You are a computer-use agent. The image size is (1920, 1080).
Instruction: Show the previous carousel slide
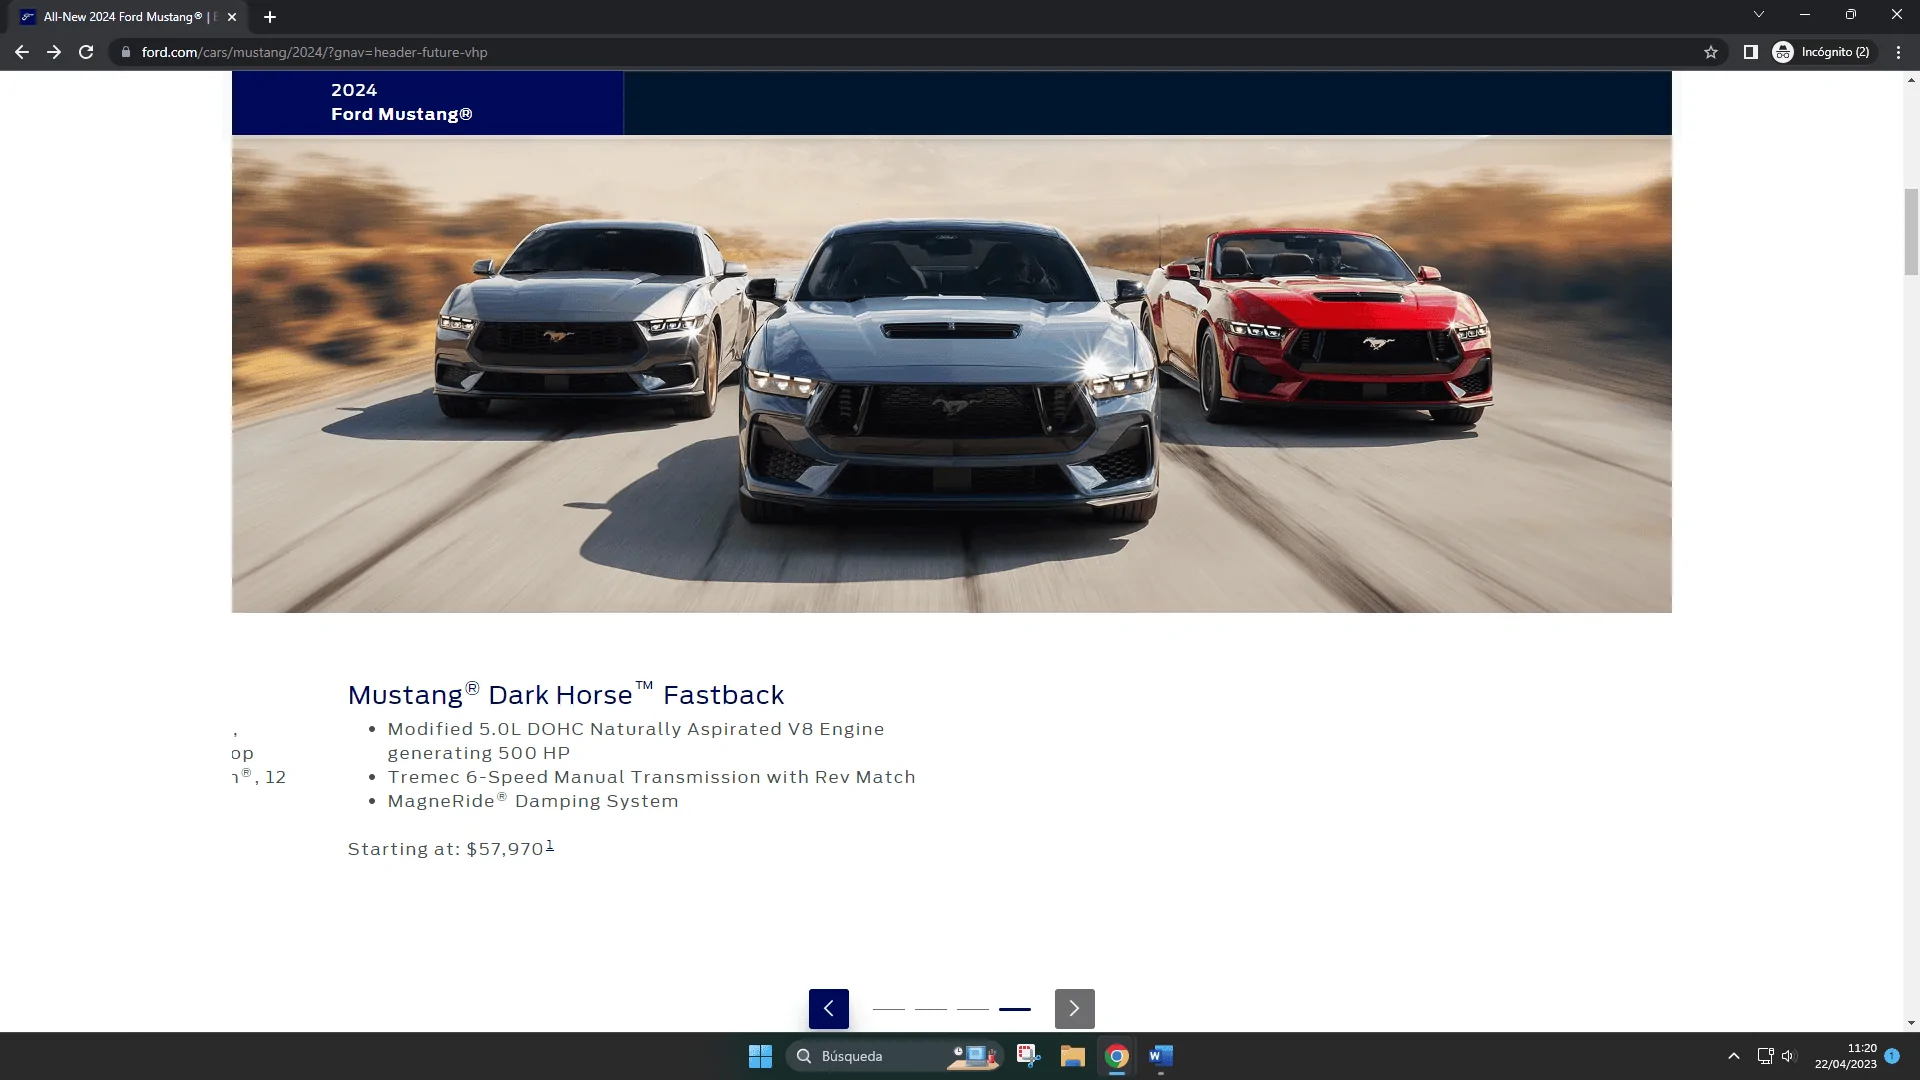pyautogui.click(x=828, y=1008)
